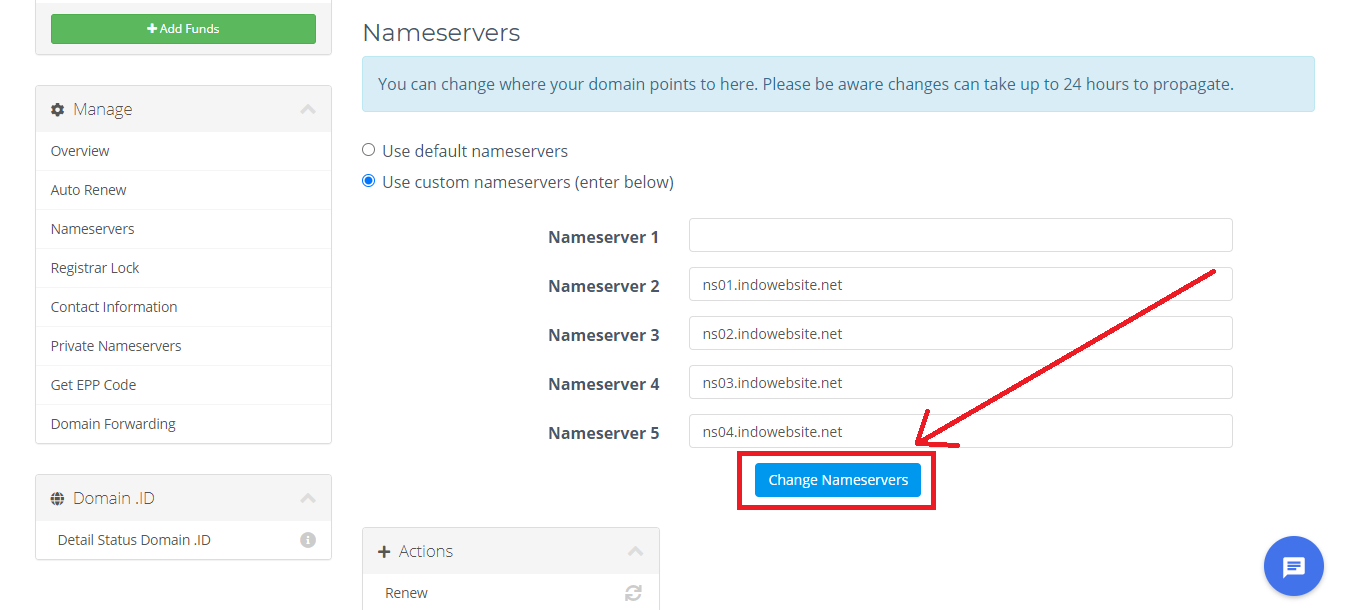Click the empty Nameserver 1 input field
1346x610 pixels.
pyautogui.click(x=960, y=235)
